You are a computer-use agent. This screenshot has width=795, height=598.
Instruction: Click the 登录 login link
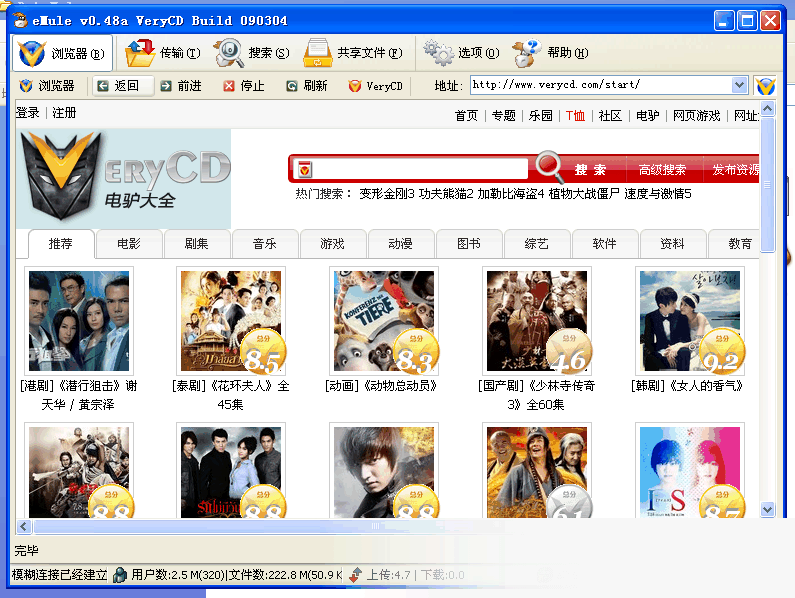pyautogui.click(x=27, y=113)
